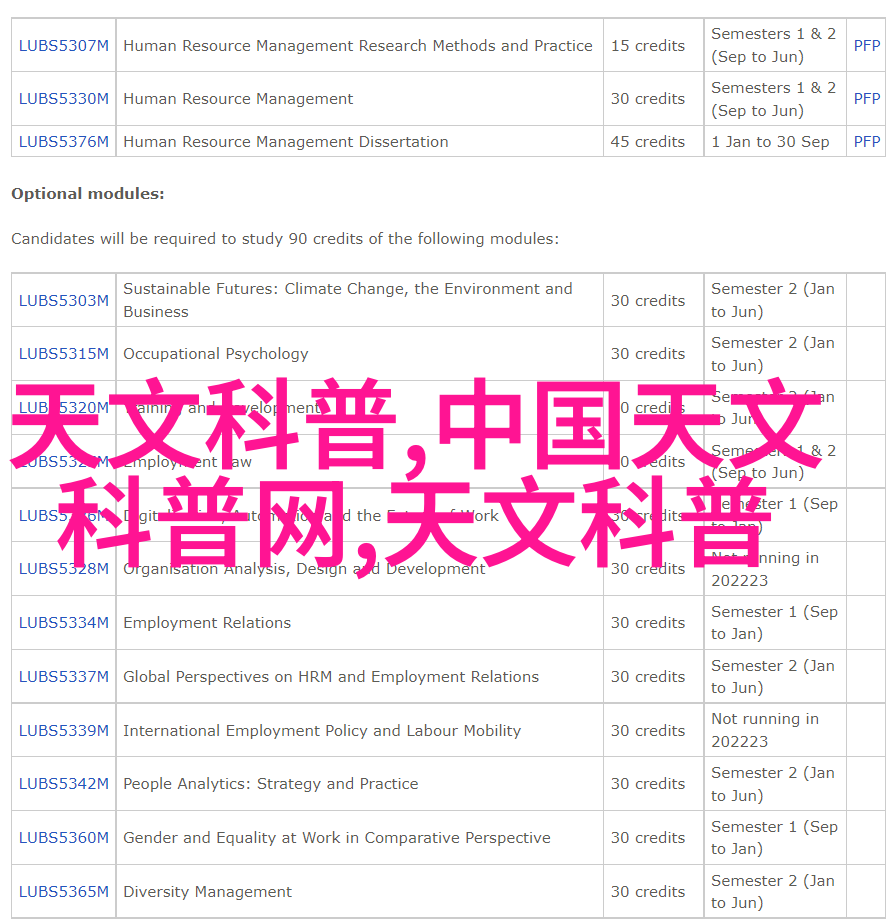Open the LUBS5334M Employment Relations link
This screenshot has width=895, height=922.
click(x=63, y=623)
